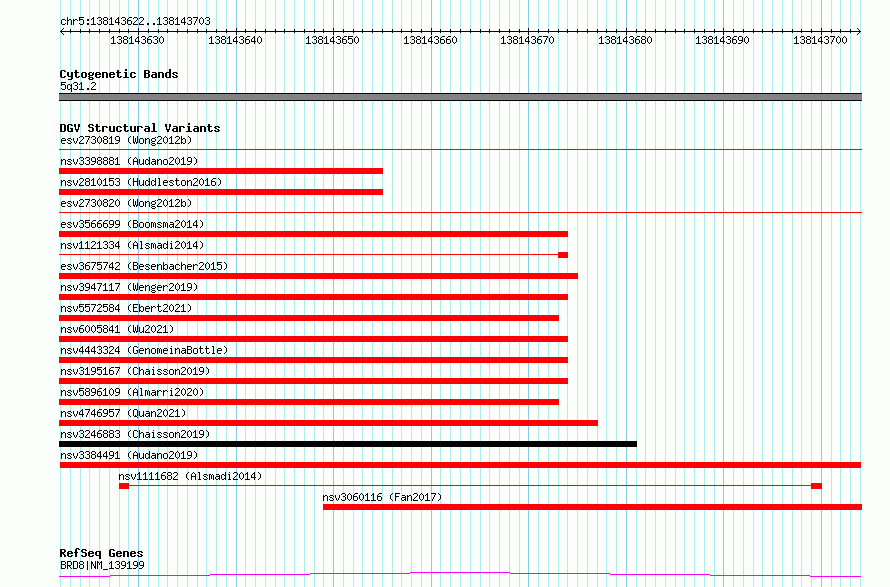Image resolution: width=890 pixels, height=587 pixels.
Task: Click the nsv3947117 (Wenger2019) label
Action: 129,287
